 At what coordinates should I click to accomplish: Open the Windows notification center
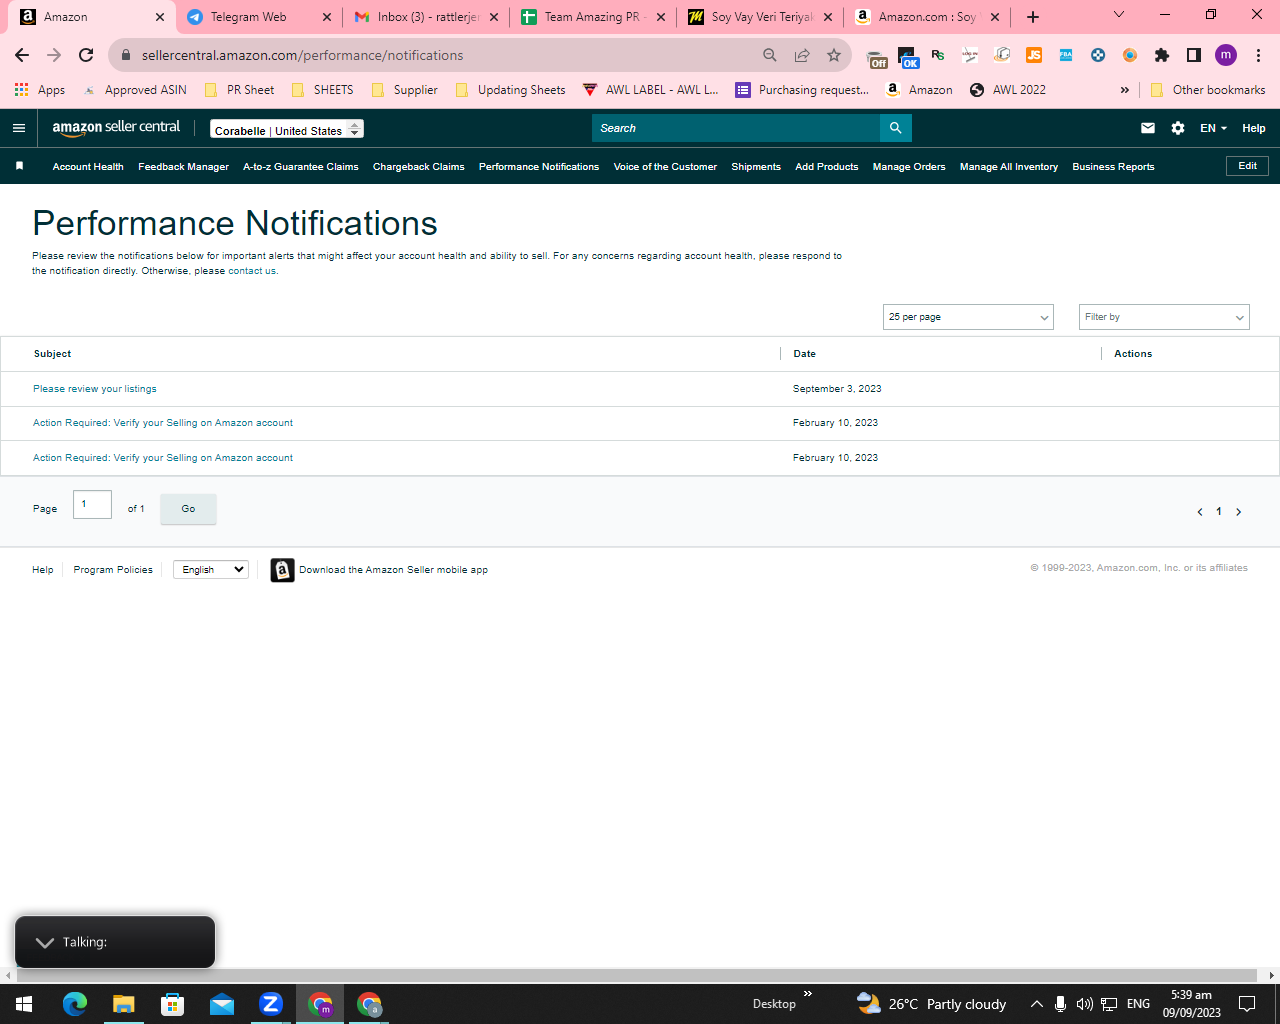[1247, 1004]
